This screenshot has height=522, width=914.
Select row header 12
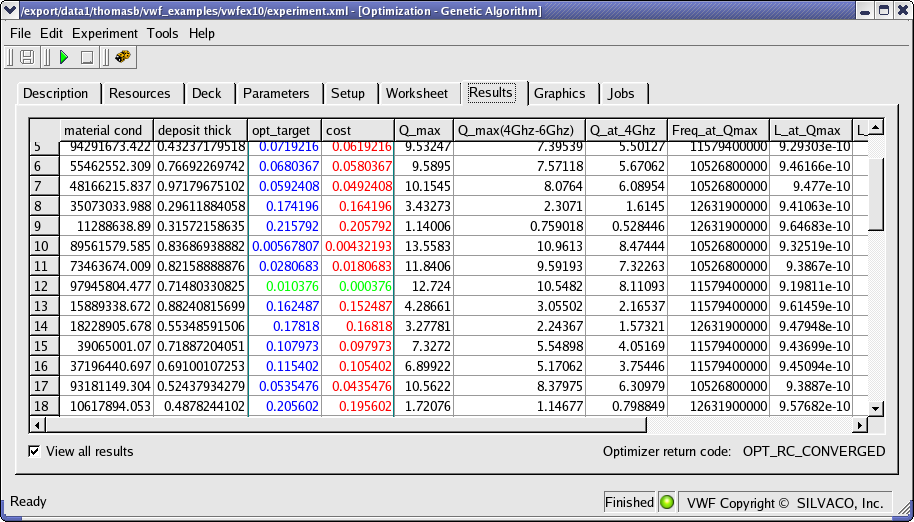(x=44, y=286)
